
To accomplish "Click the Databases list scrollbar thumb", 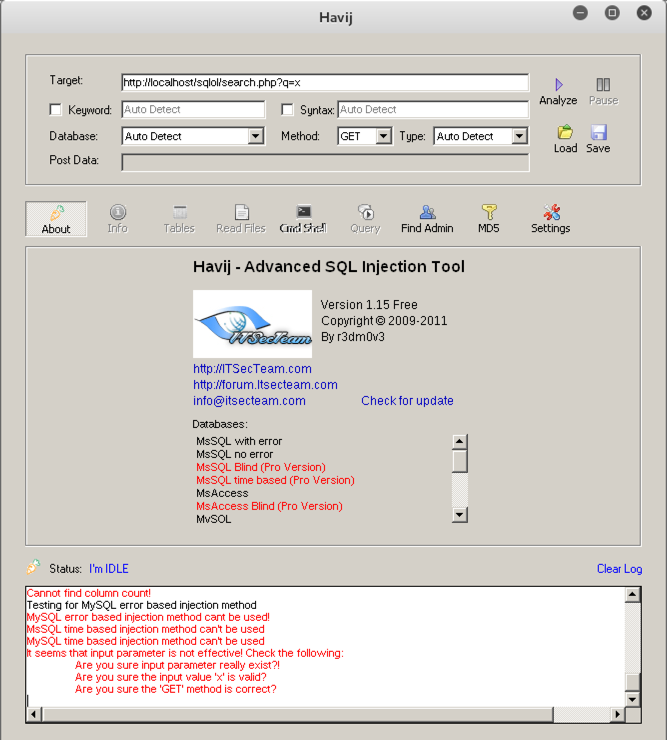I will (x=460, y=461).
